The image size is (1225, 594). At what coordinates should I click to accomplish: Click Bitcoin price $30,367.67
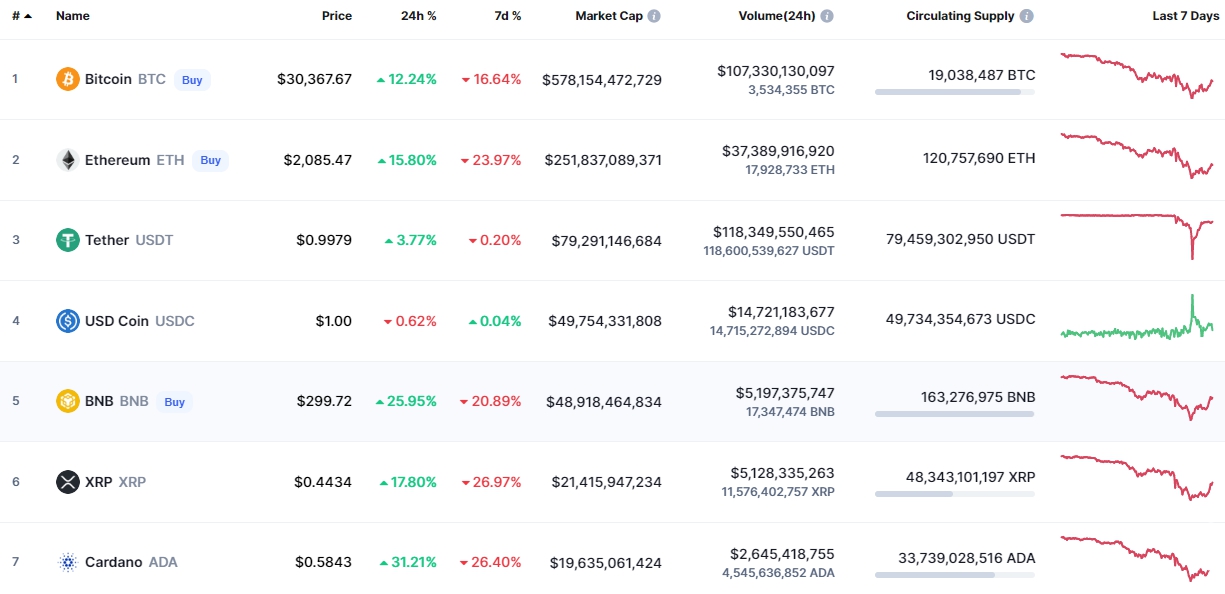click(315, 79)
